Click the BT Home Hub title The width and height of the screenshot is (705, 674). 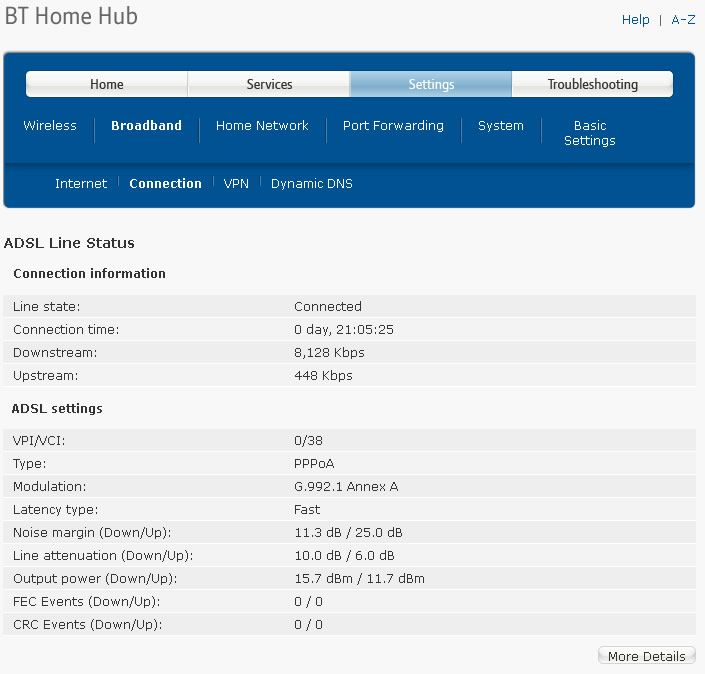coord(71,16)
